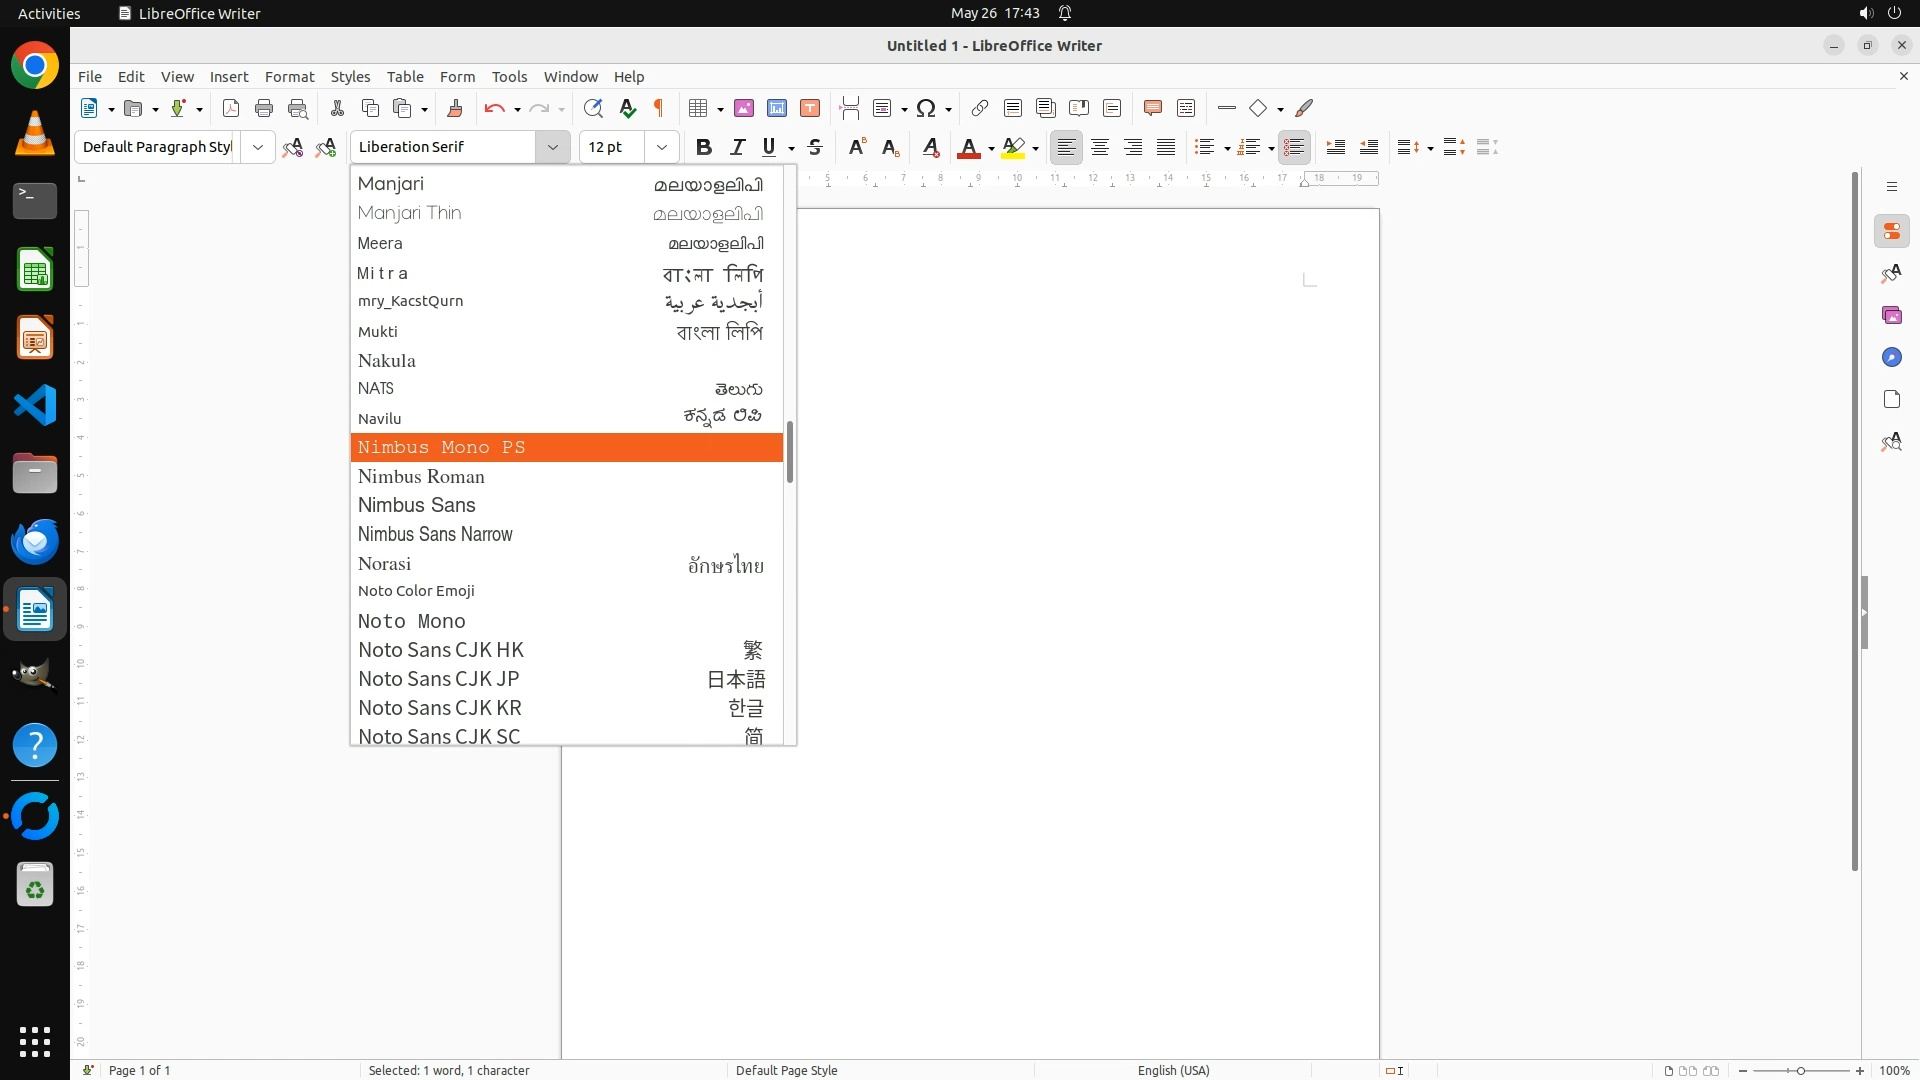Open the sidebar Navigator panel
The image size is (1920, 1080).
1891,358
